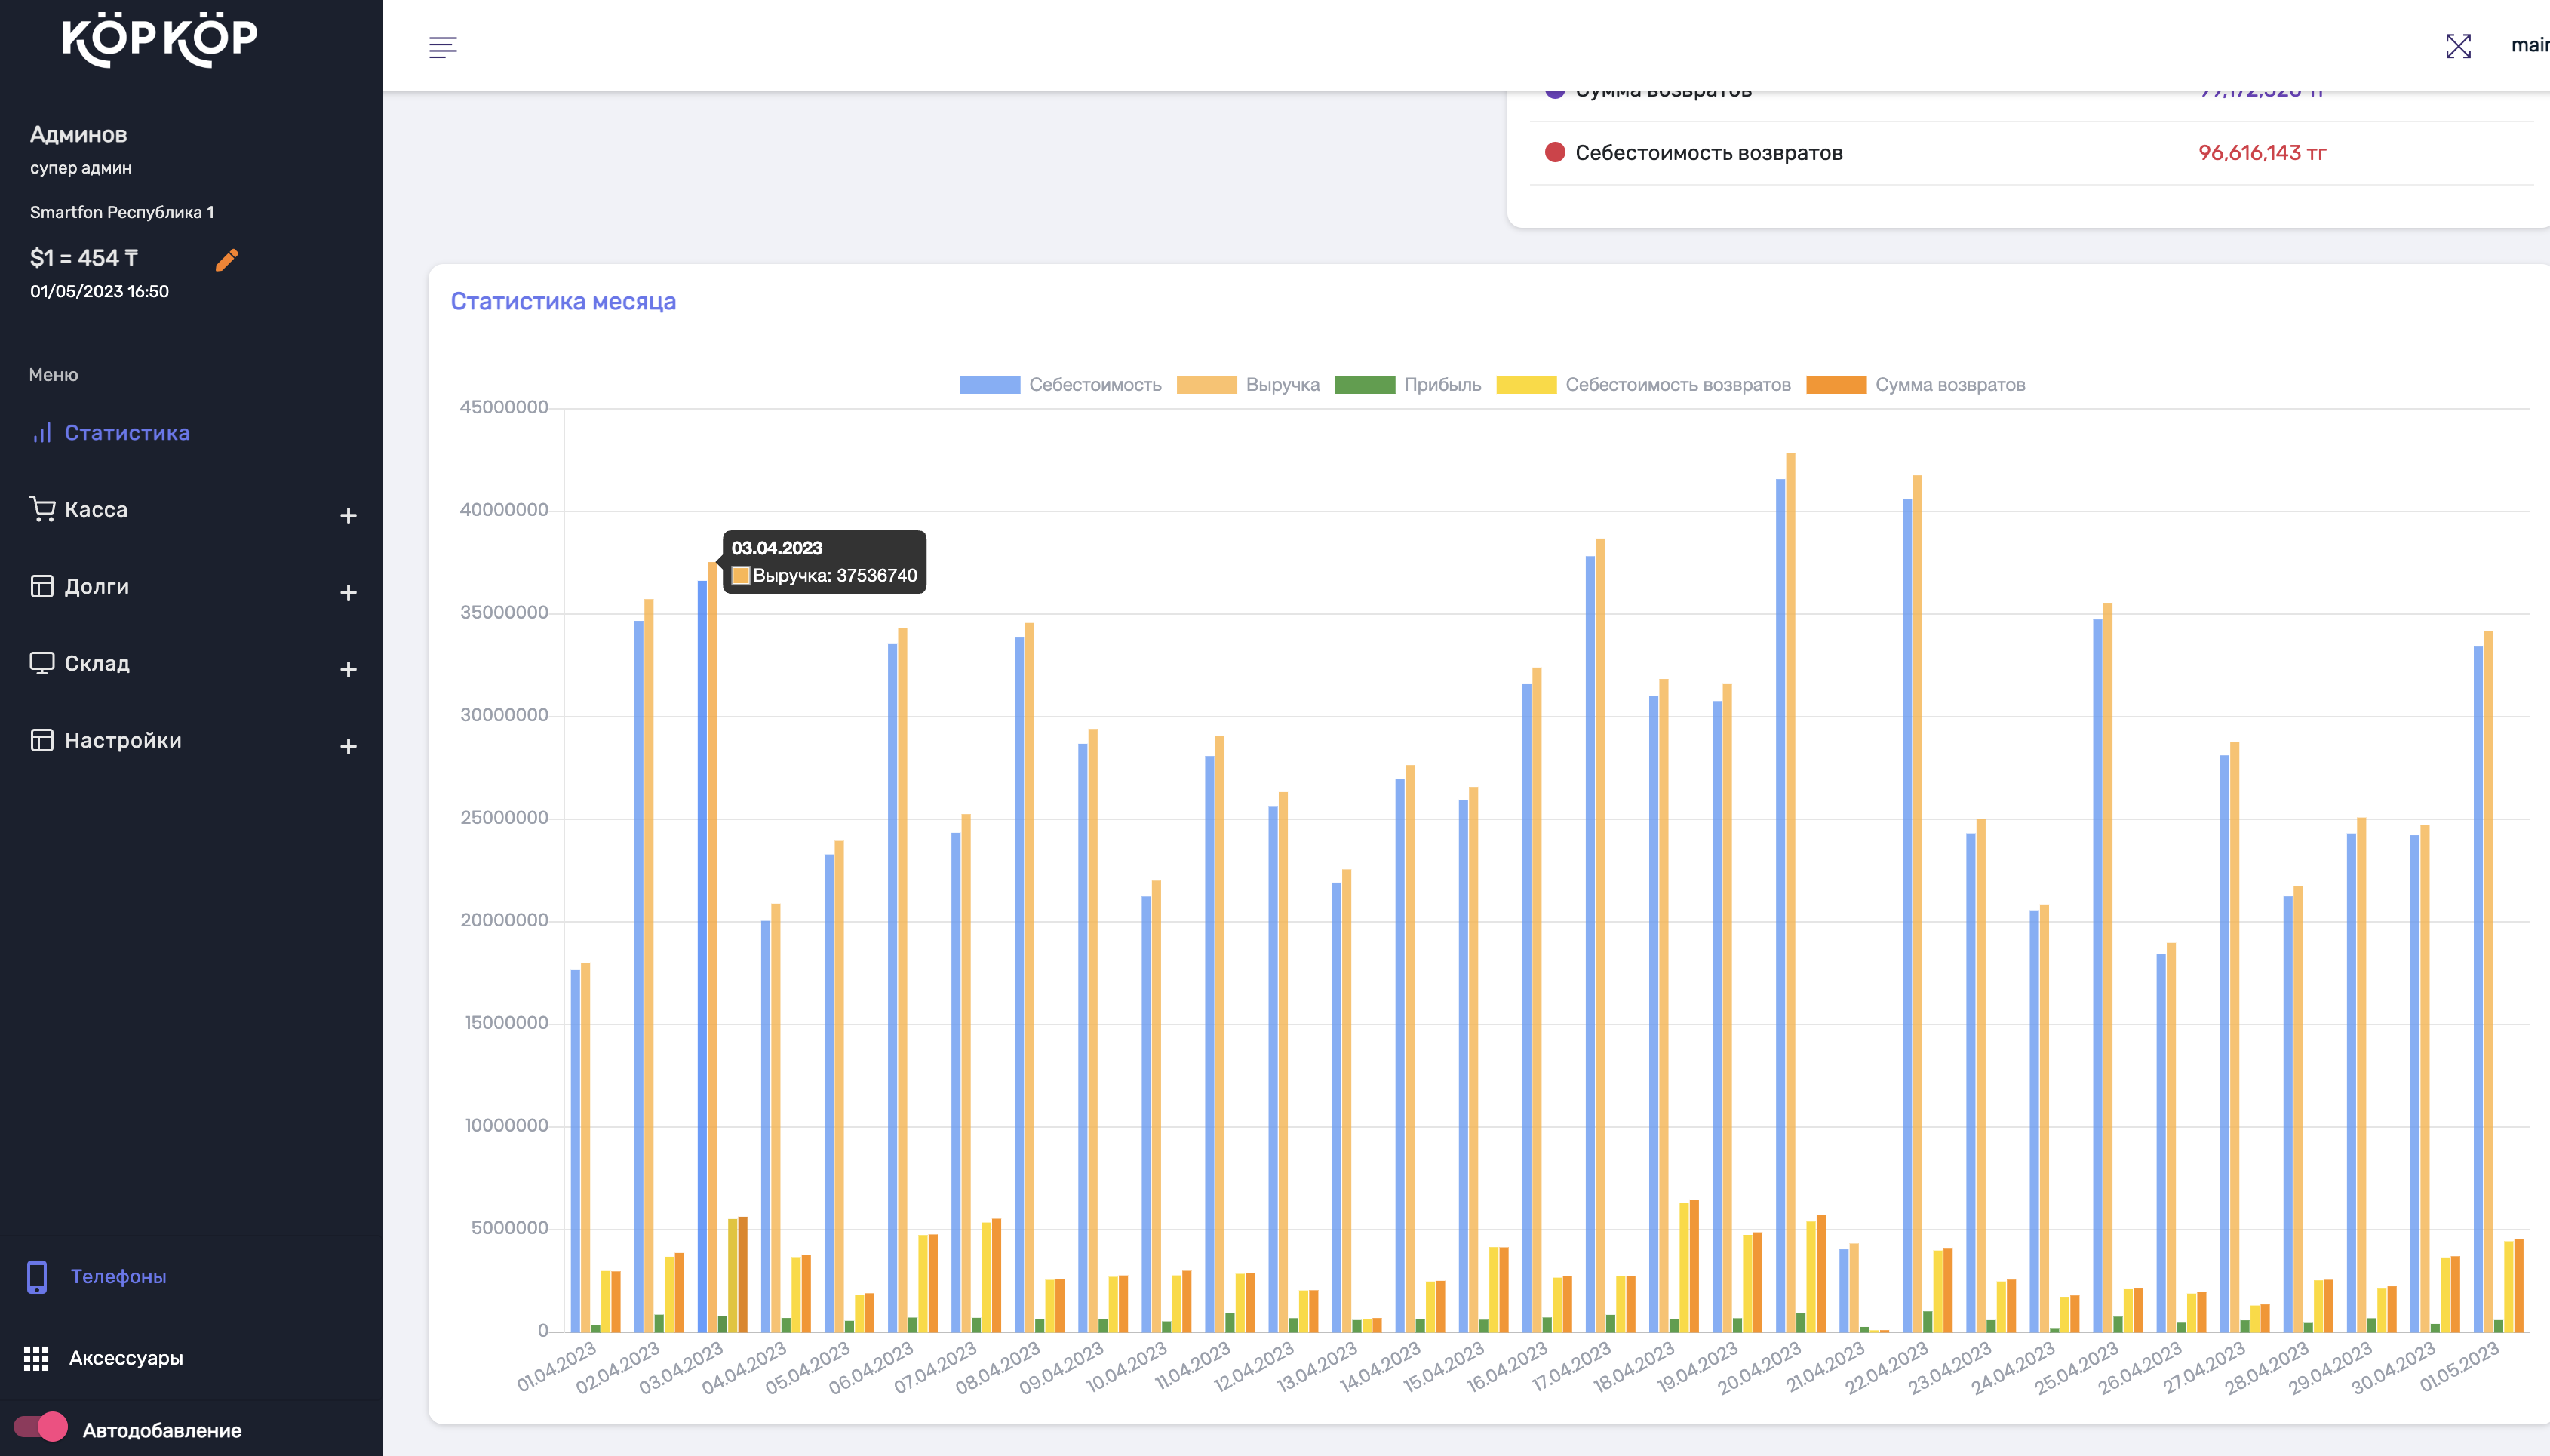Click the KÖPKÖP logo link
Image resolution: width=2550 pixels, height=1456 pixels.
click(x=160, y=40)
